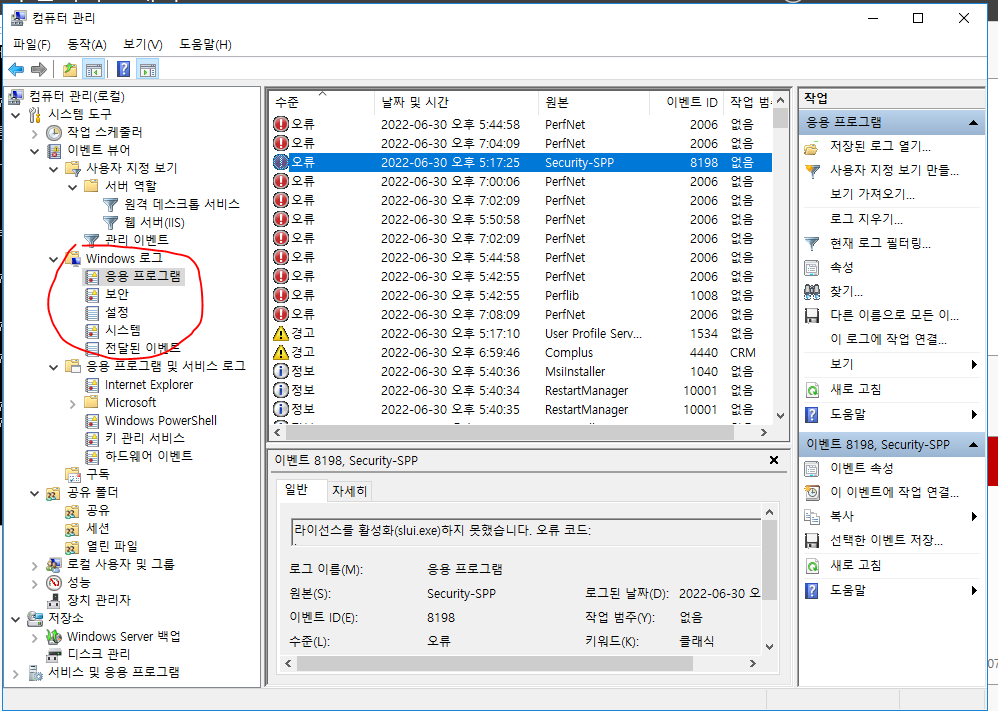
Task: Select Perflib error event 1008 row
Action: tap(521, 295)
